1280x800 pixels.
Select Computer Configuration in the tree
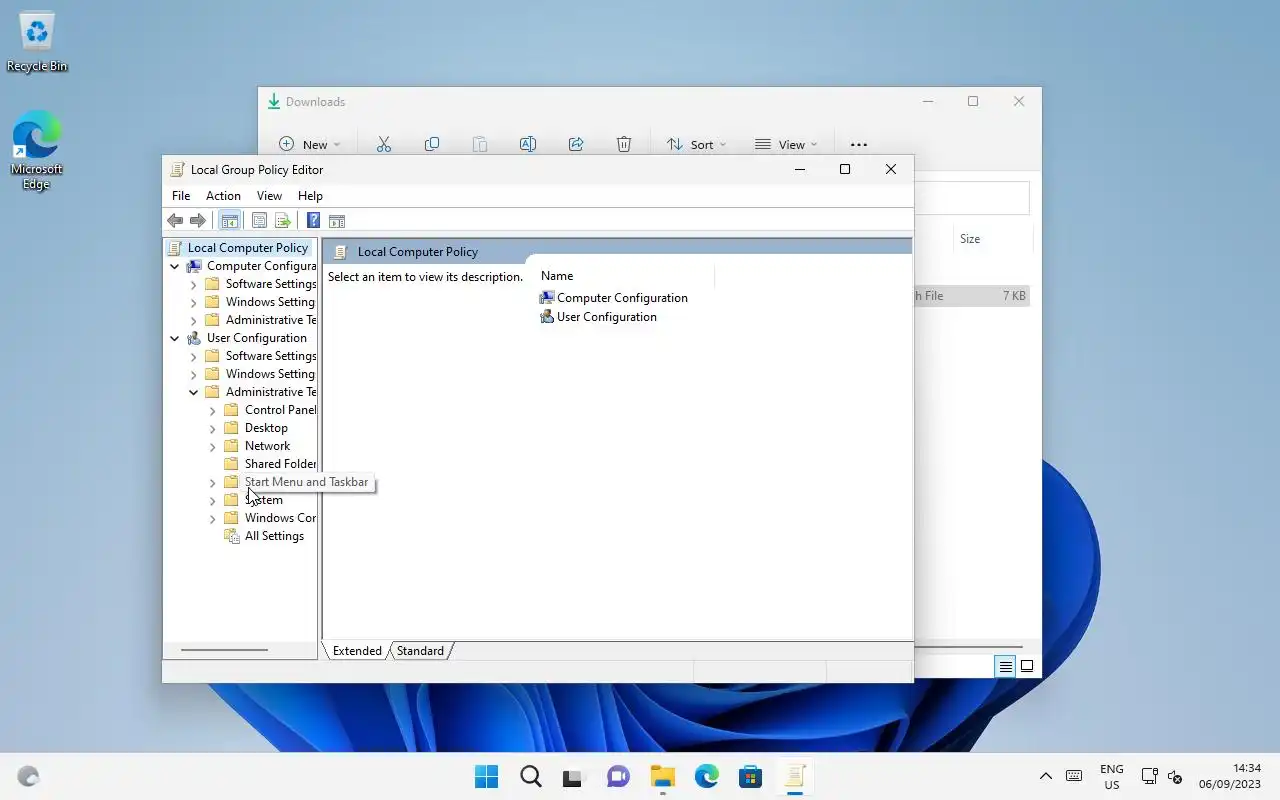(x=261, y=266)
